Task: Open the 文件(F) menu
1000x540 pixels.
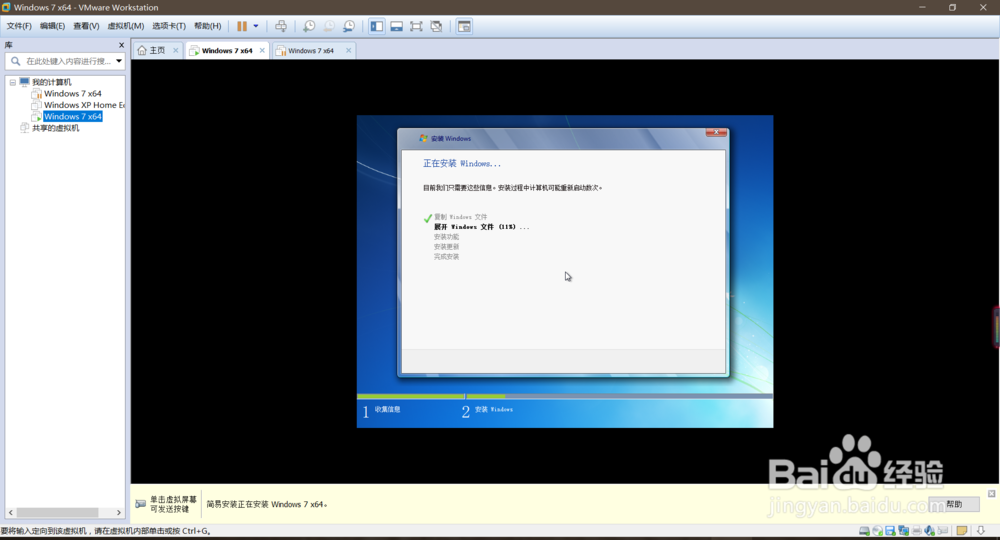Action: tap(18, 26)
